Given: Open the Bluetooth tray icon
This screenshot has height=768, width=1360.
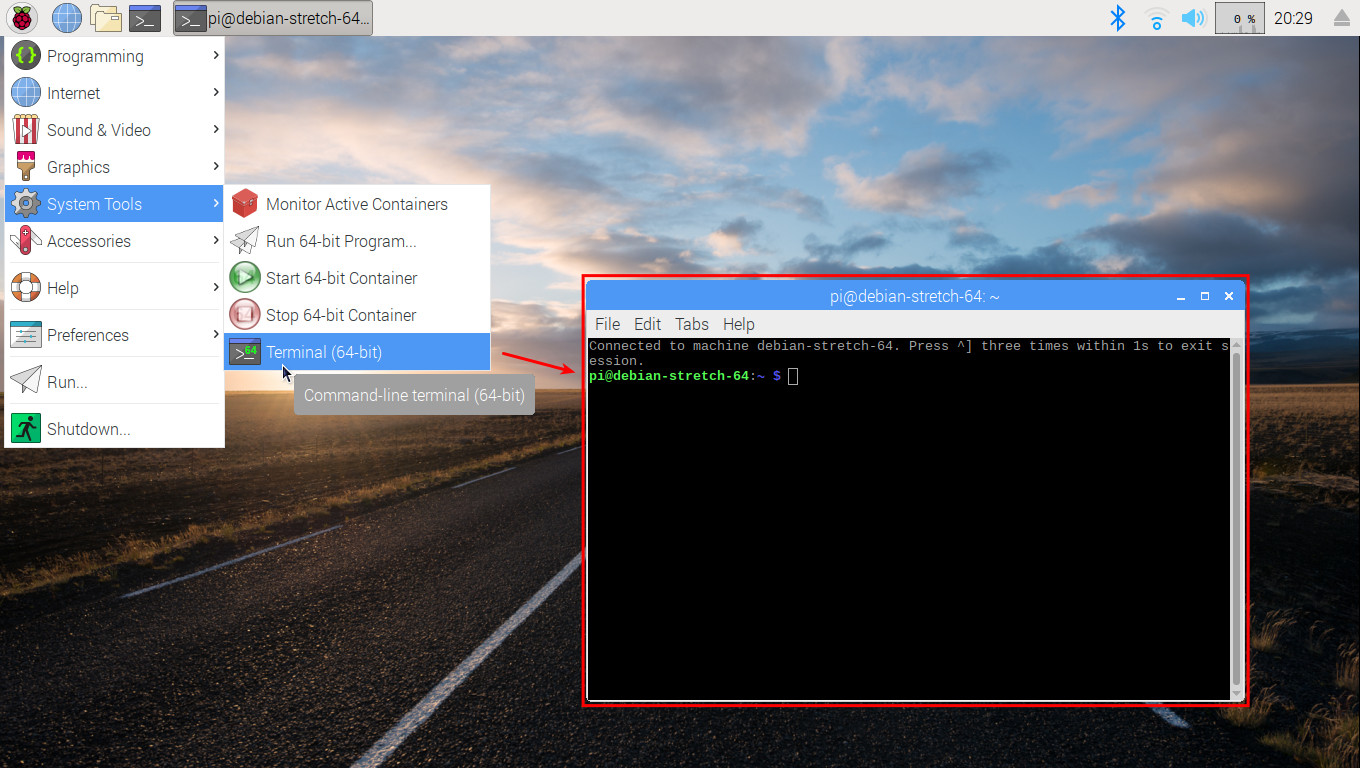Looking at the screenshot, I should click(x=1118, y=18).
